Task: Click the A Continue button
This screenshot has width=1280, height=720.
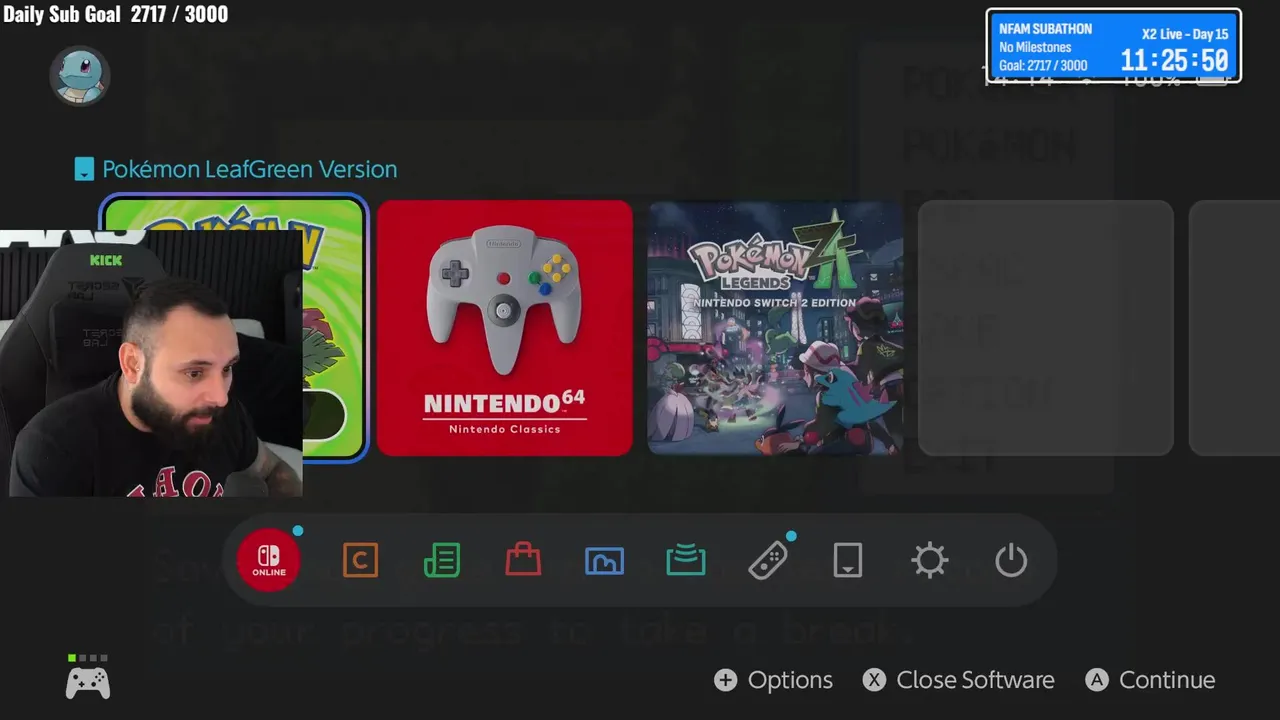Action: pos(1150,680)
